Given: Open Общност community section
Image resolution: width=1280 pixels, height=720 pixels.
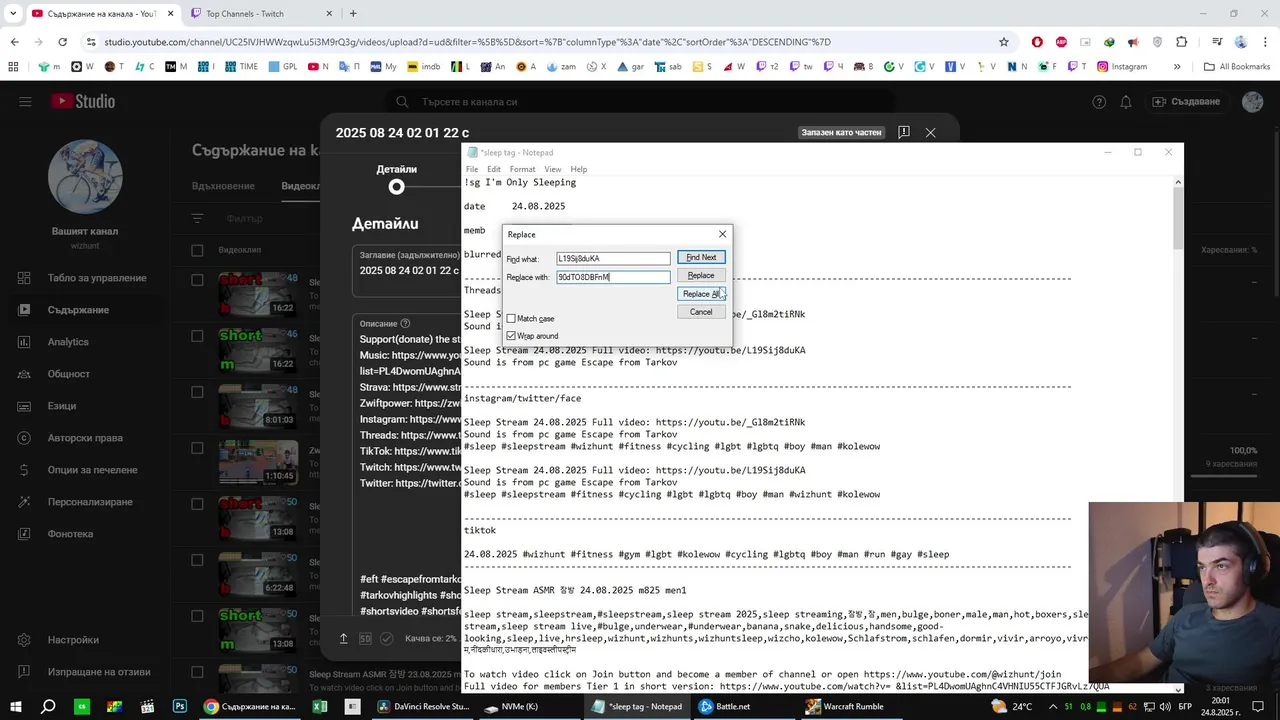Looking at the screenshot, I should click(x=83, y=374).
